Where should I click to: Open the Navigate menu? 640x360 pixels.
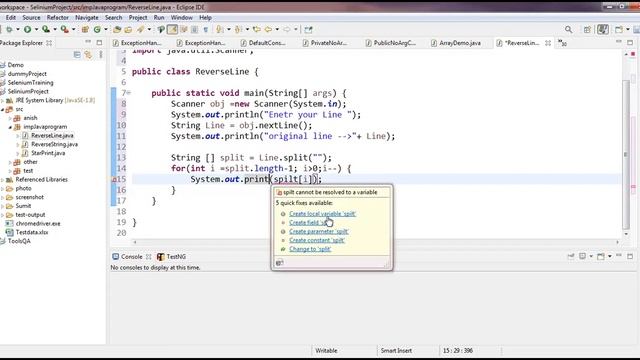(x=87, y=18)
